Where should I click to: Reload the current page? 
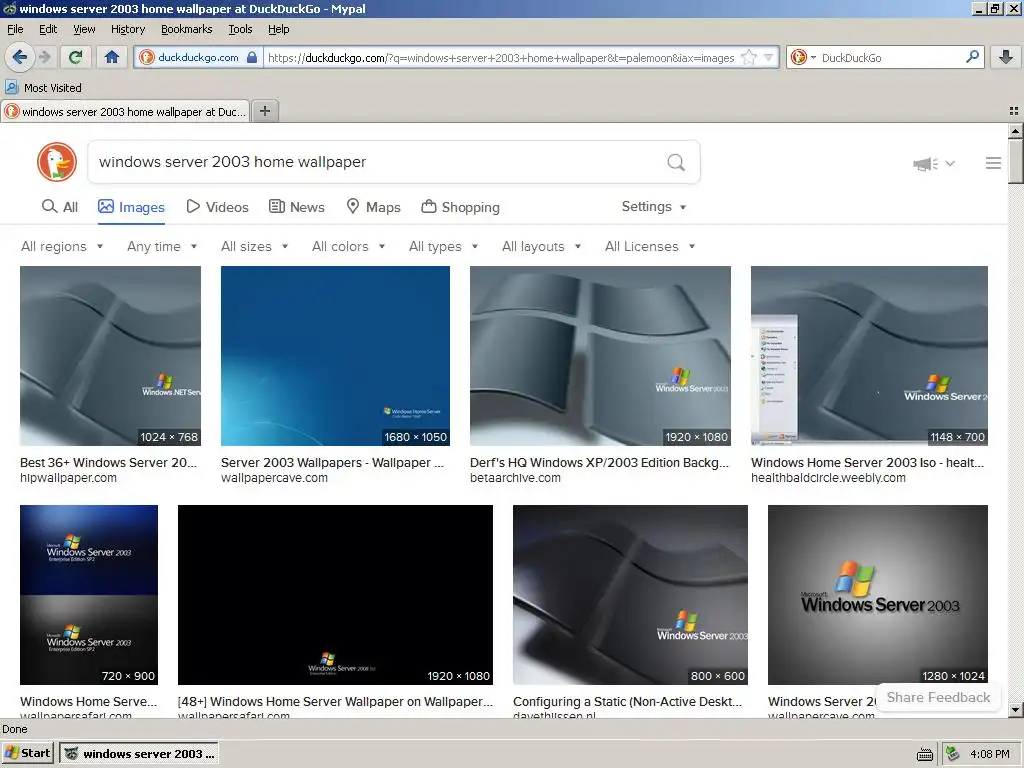click(76, 57)
